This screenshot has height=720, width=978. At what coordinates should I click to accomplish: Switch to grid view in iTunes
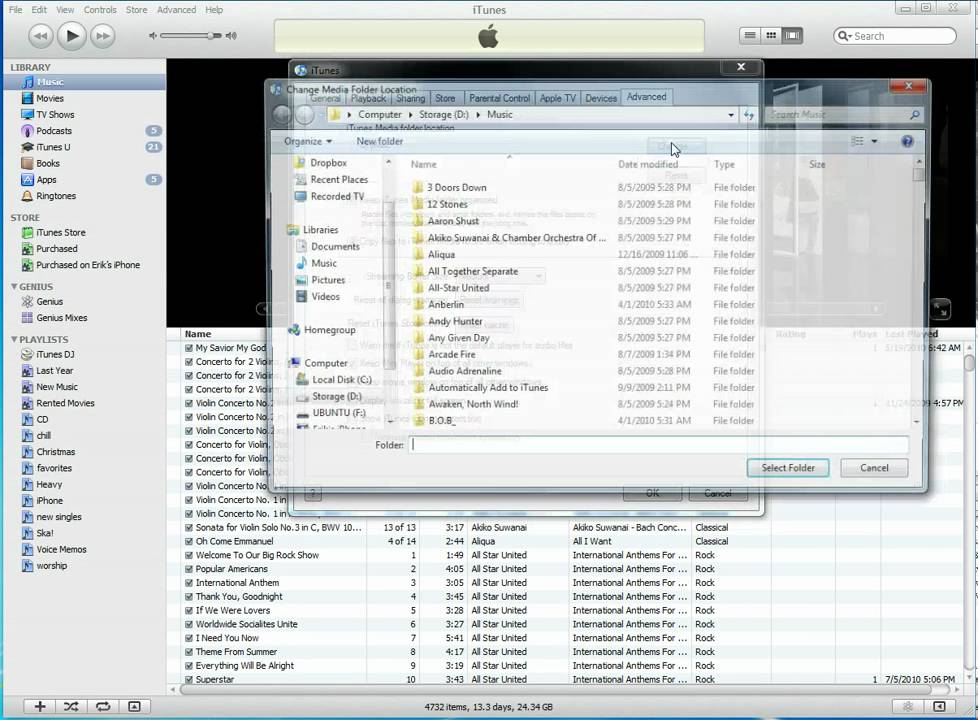pyautogui.click(x=772, y=36)
